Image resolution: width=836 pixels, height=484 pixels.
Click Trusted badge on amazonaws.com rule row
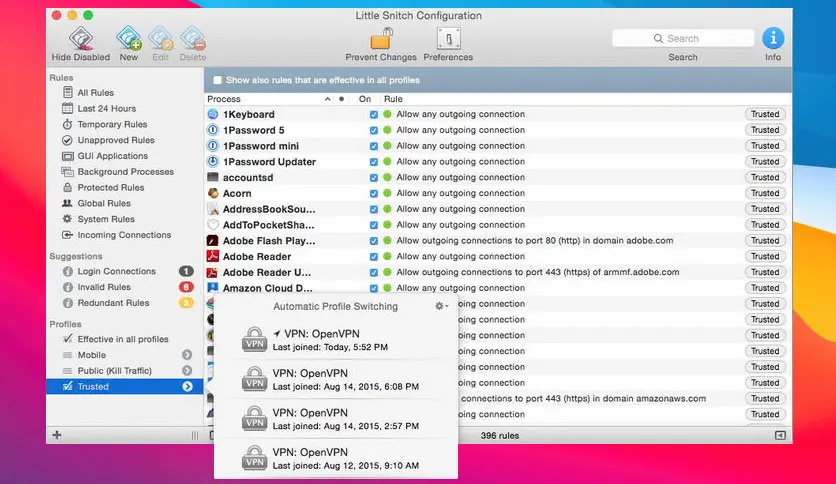pos(765,399)
